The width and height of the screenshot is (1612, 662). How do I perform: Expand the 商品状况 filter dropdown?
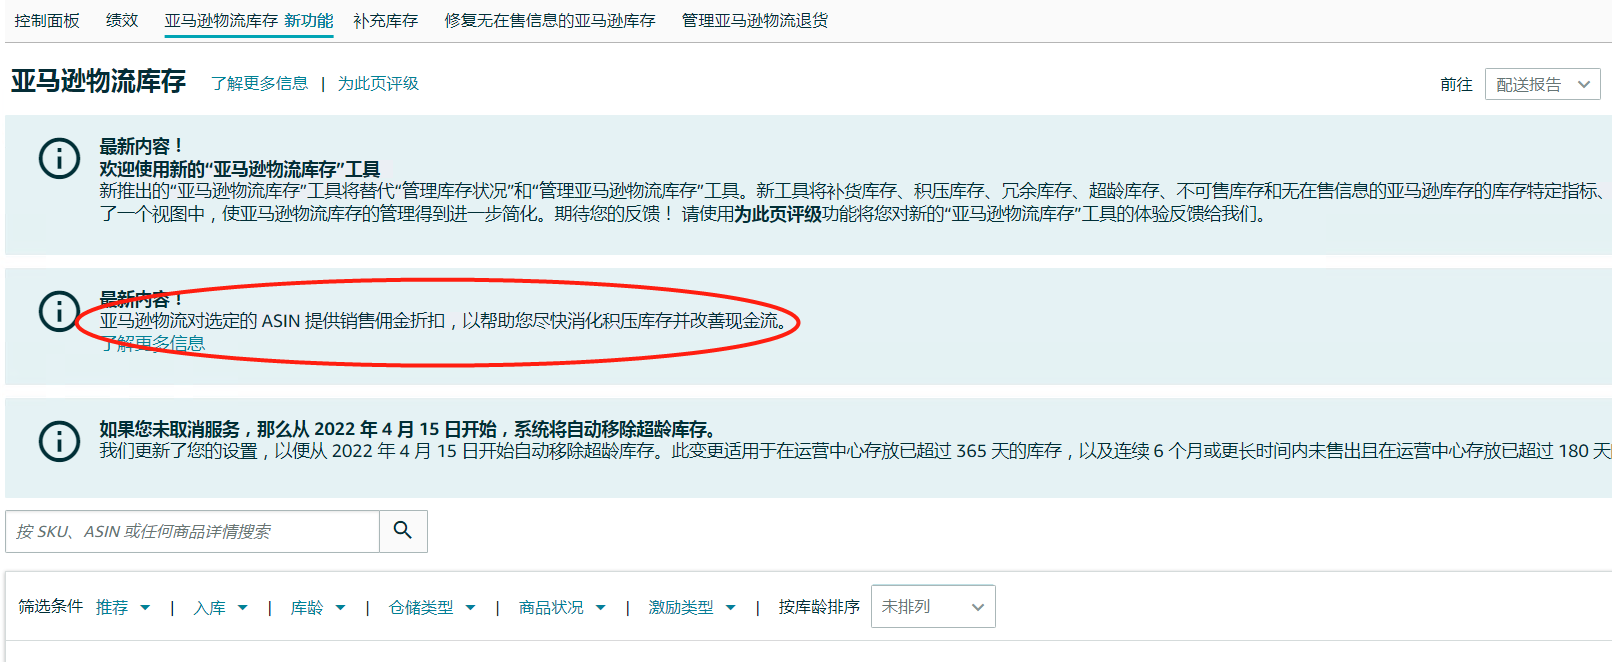click(x=562, y=607)
